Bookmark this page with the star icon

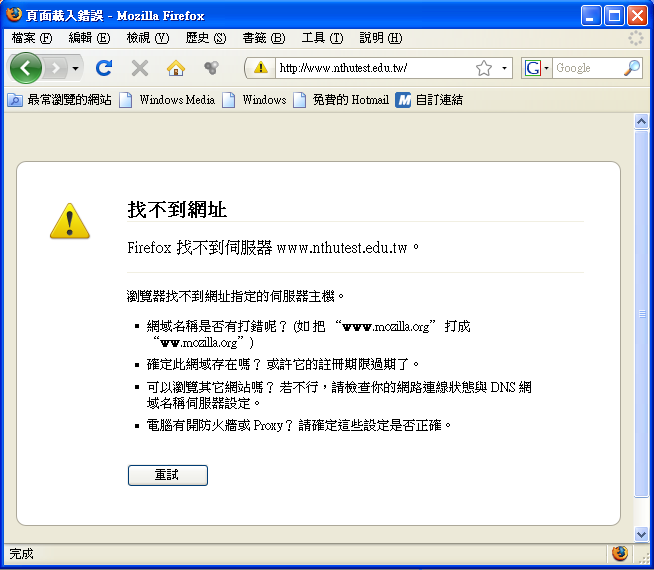484,68
